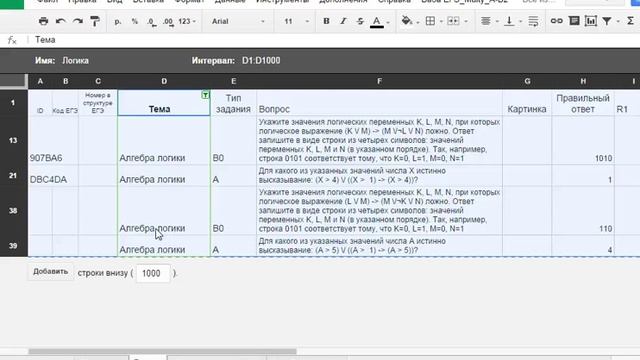
Task: Click the select-all corner box
Action: coord(13,81)
